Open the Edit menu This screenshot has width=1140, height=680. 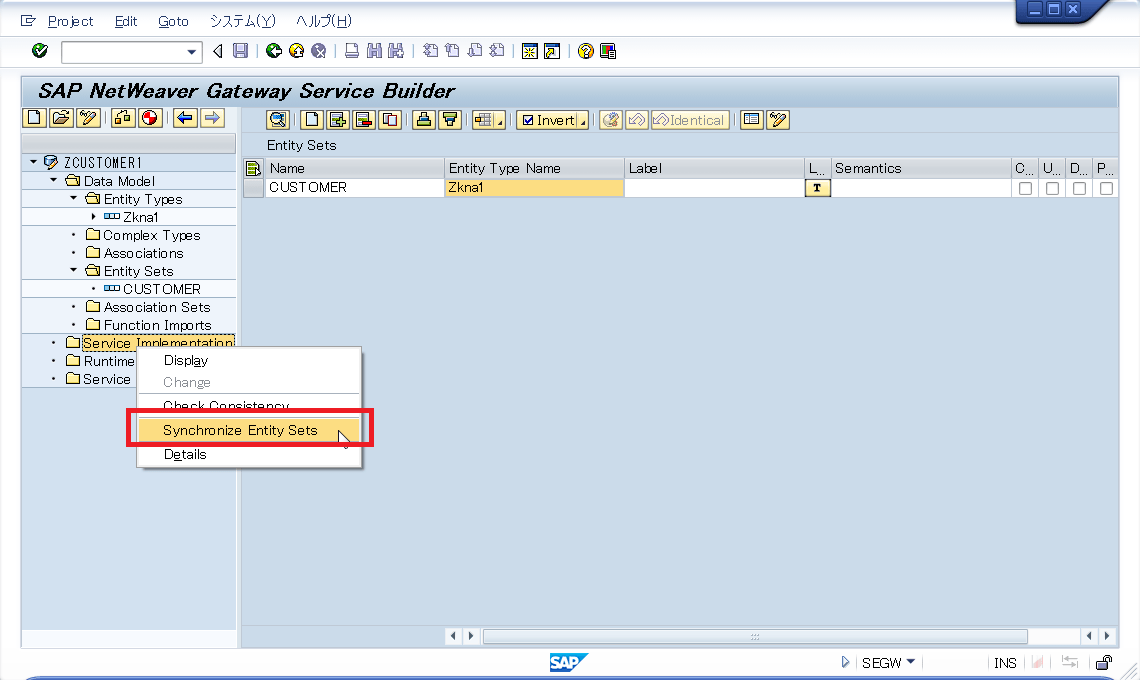pyautogui.click(x=126, y=21)
